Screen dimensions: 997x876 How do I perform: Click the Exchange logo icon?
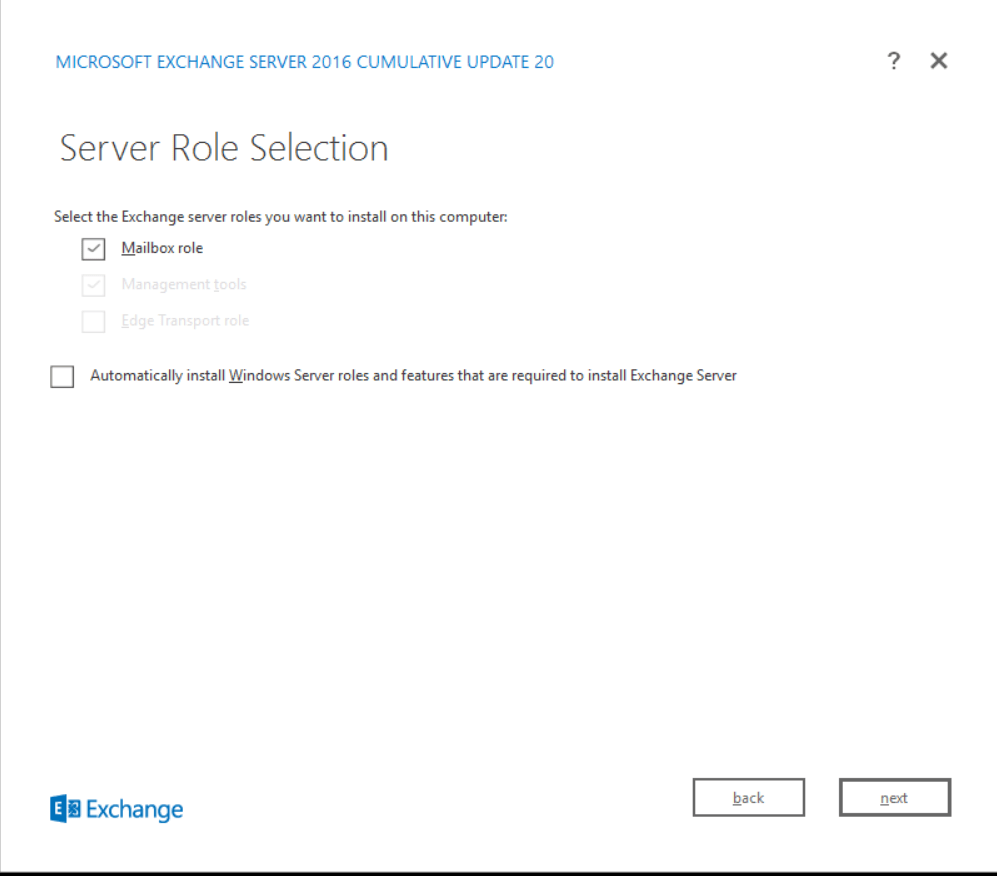pyautogui.click(x=65, y=808)
